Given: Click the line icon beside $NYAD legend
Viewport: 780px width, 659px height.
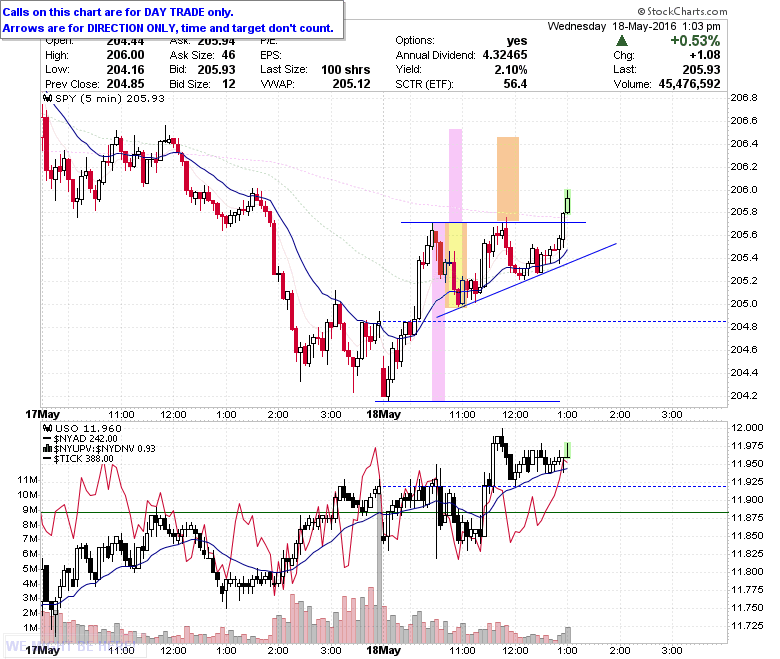Looking at the screenshot, I should coord(47,439).
